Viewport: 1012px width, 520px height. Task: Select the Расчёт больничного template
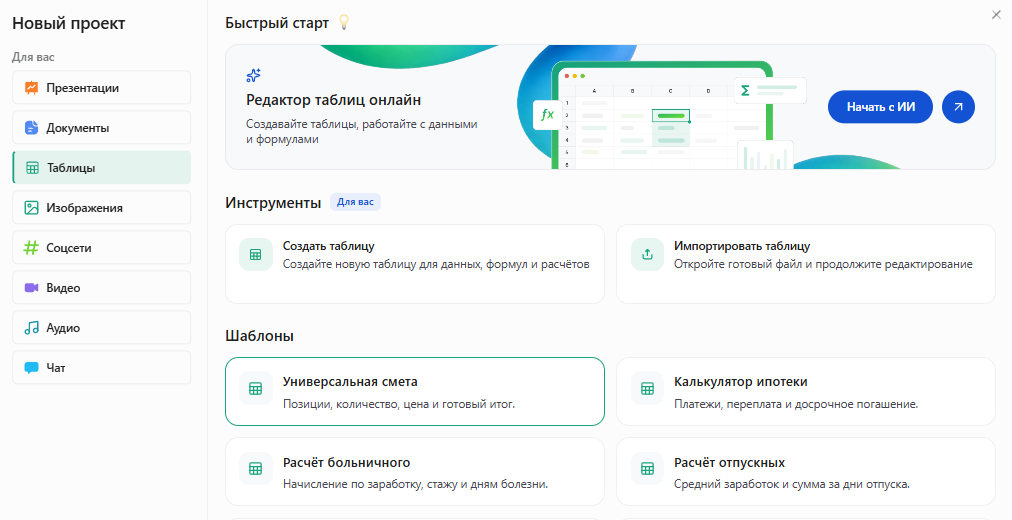click(415, 472)
